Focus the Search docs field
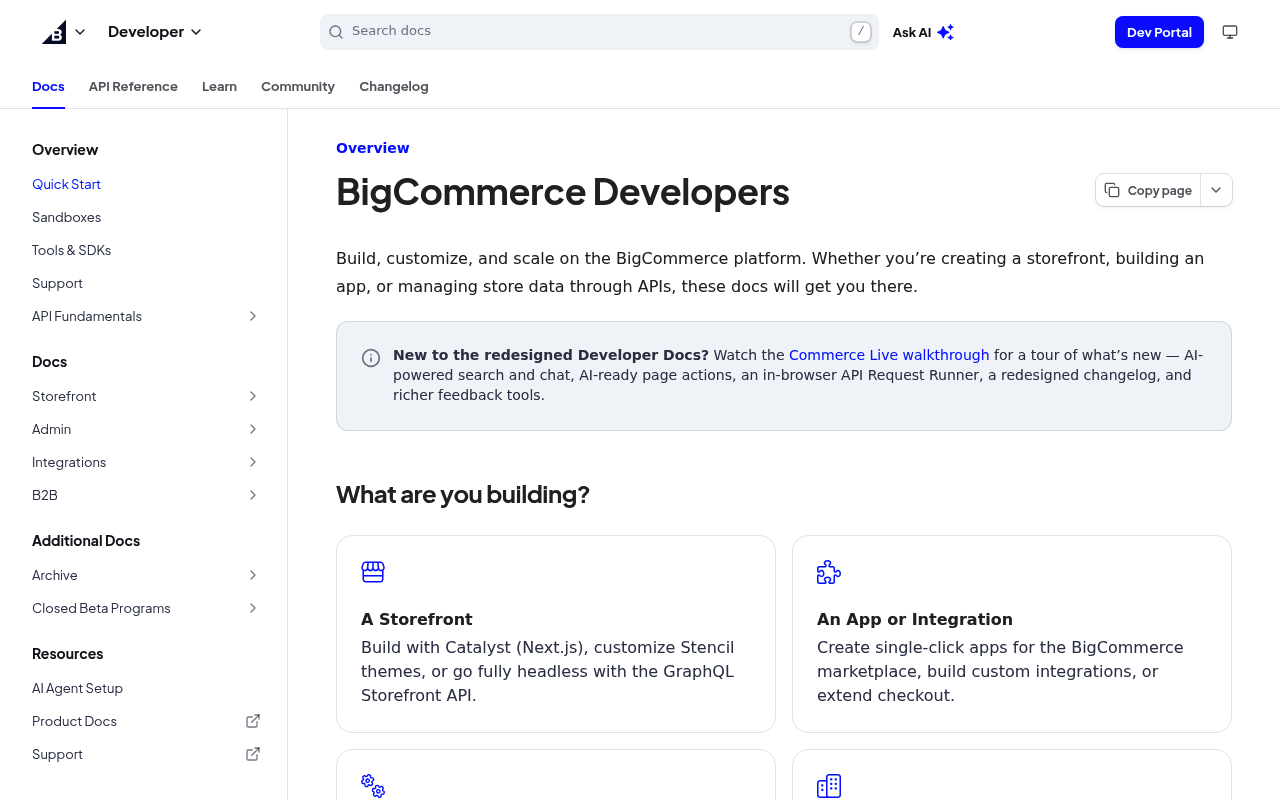The height and width of the screenshot is (800, 1280). [599, 32]
